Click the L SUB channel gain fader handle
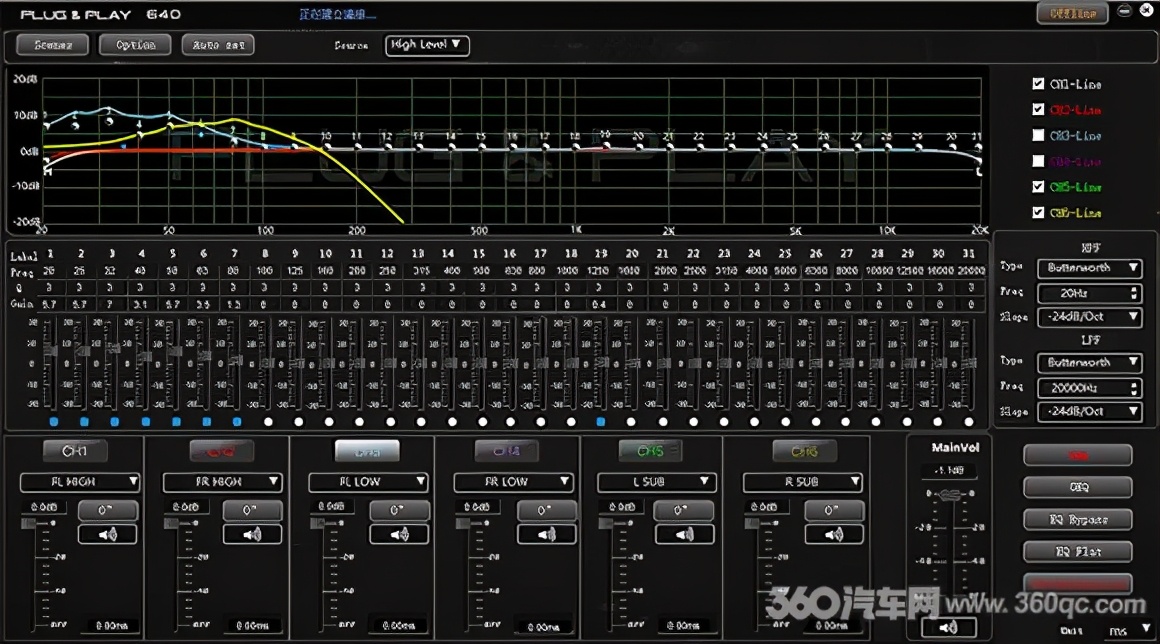1160x644 pixels. (605, 523)
